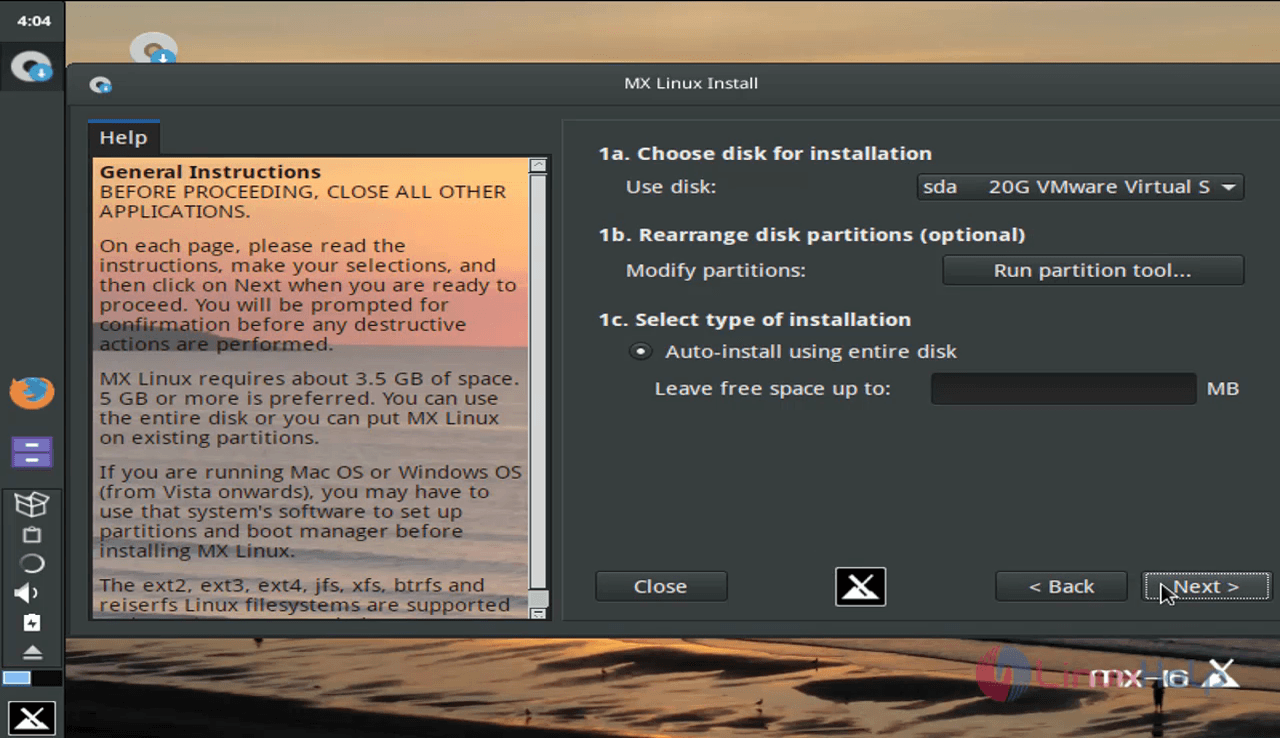1280x738 pixels.
Task: Click the help panel scrollbar thumb
Action: click(538, 380)
